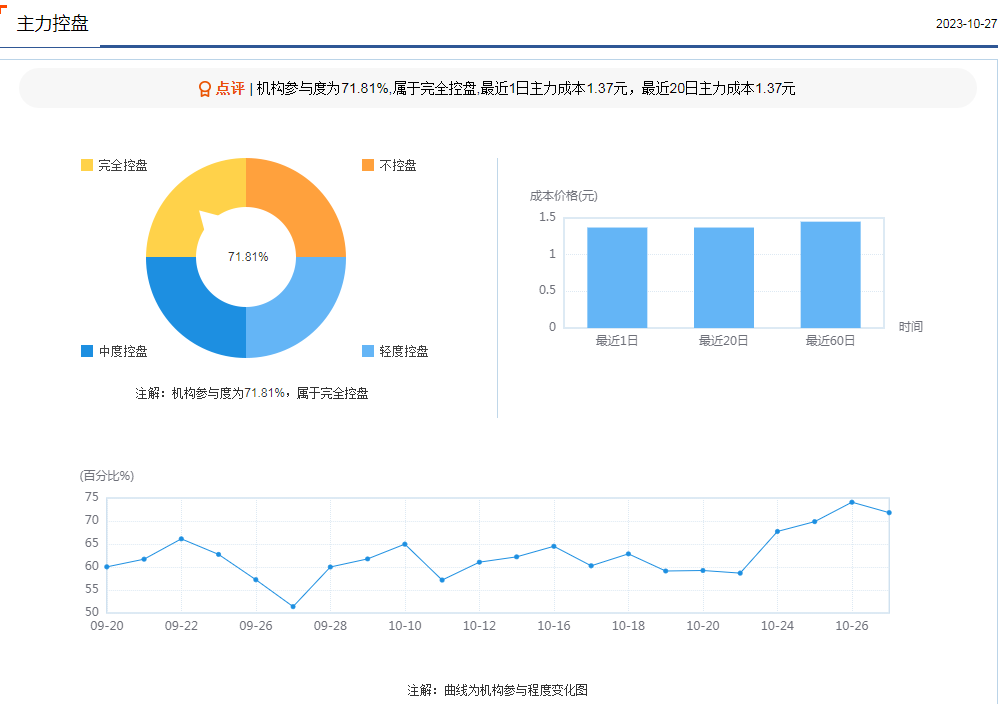
Task: Click the 2023-10-27 date text
Action: 966,24
